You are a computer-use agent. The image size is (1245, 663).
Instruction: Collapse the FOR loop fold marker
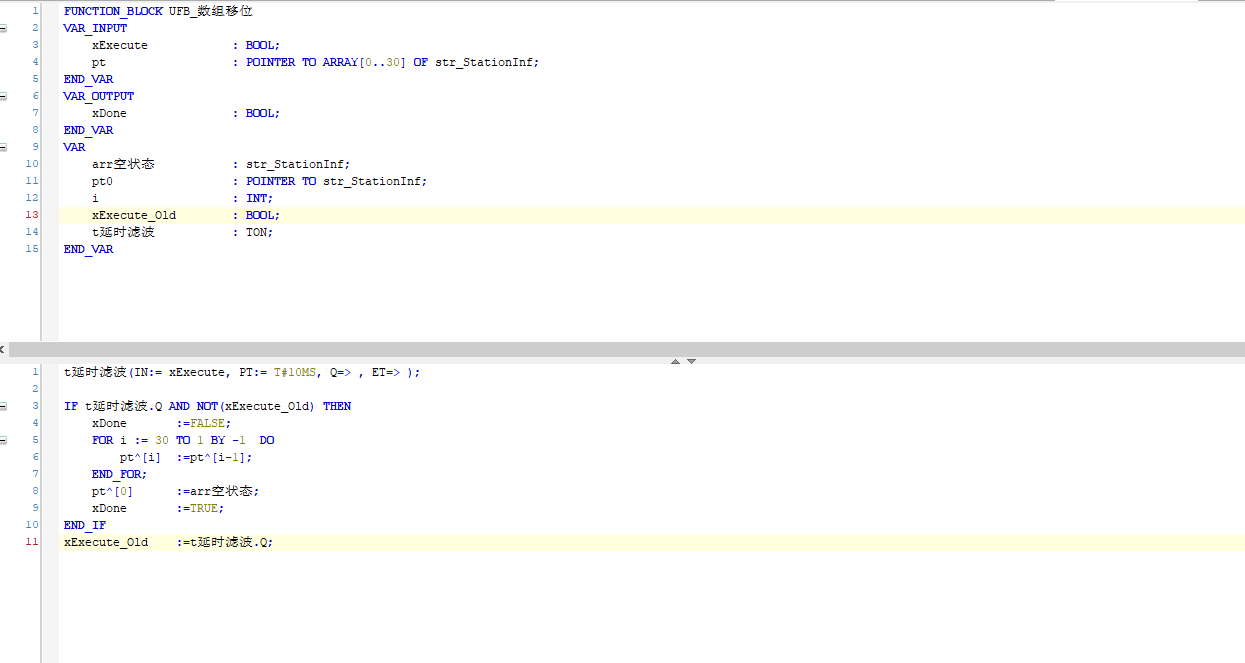tap(3, 440)
